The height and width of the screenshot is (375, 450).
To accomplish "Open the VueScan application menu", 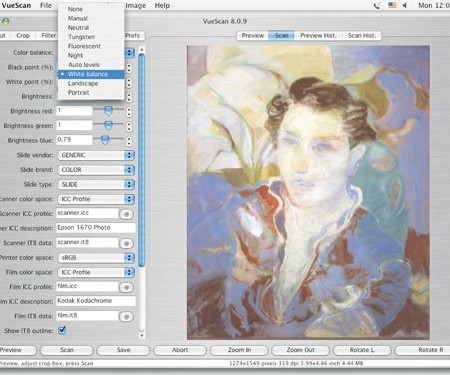I will (x=16, y=5).
